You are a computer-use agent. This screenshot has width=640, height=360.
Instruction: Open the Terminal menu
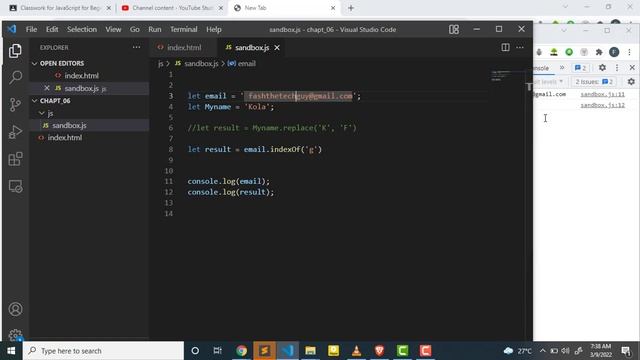[x=184, y=29]
